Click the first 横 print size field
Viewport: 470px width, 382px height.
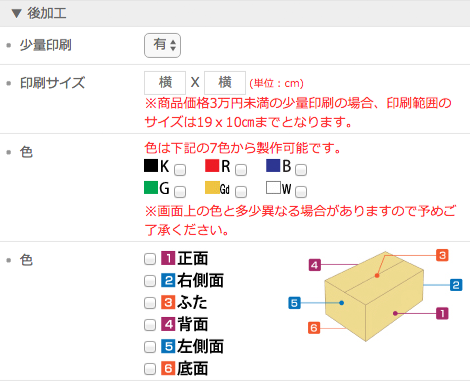[x=165, y=83]
